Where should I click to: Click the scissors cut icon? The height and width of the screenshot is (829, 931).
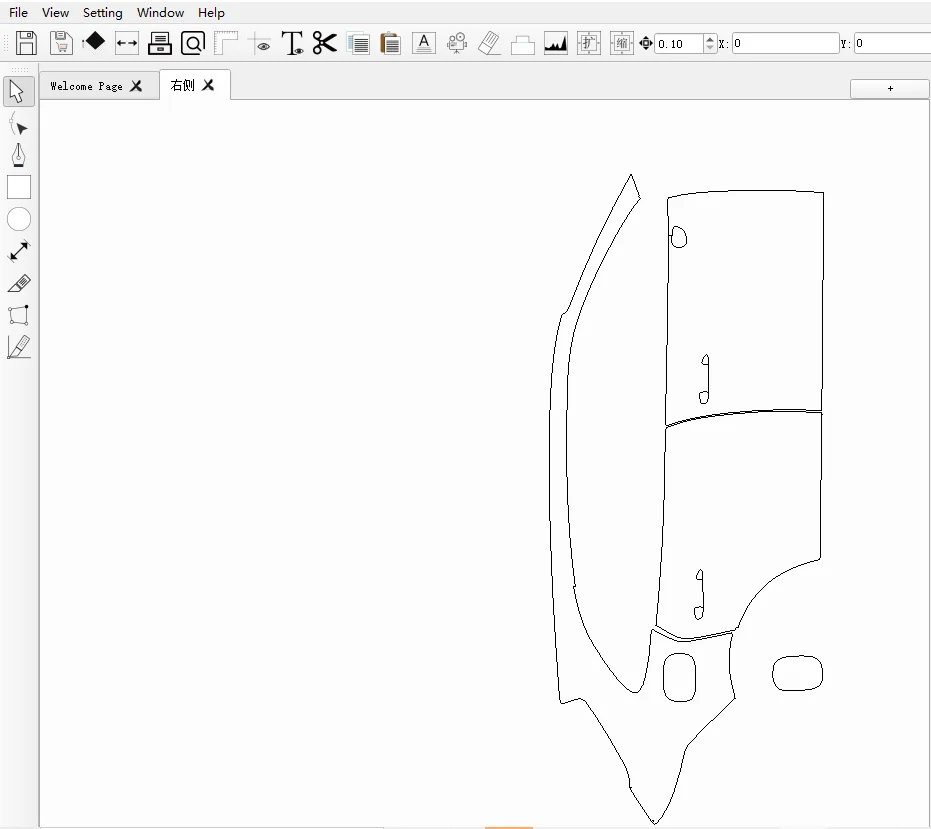click(x=324, y=43)
